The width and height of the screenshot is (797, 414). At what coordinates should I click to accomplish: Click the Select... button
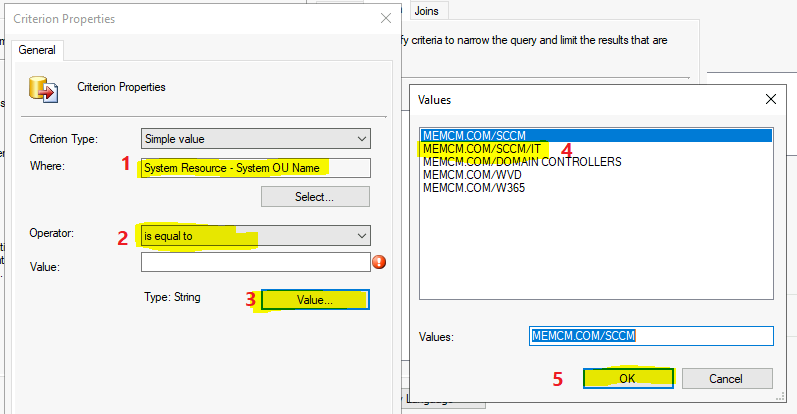[x=315, y=197]
